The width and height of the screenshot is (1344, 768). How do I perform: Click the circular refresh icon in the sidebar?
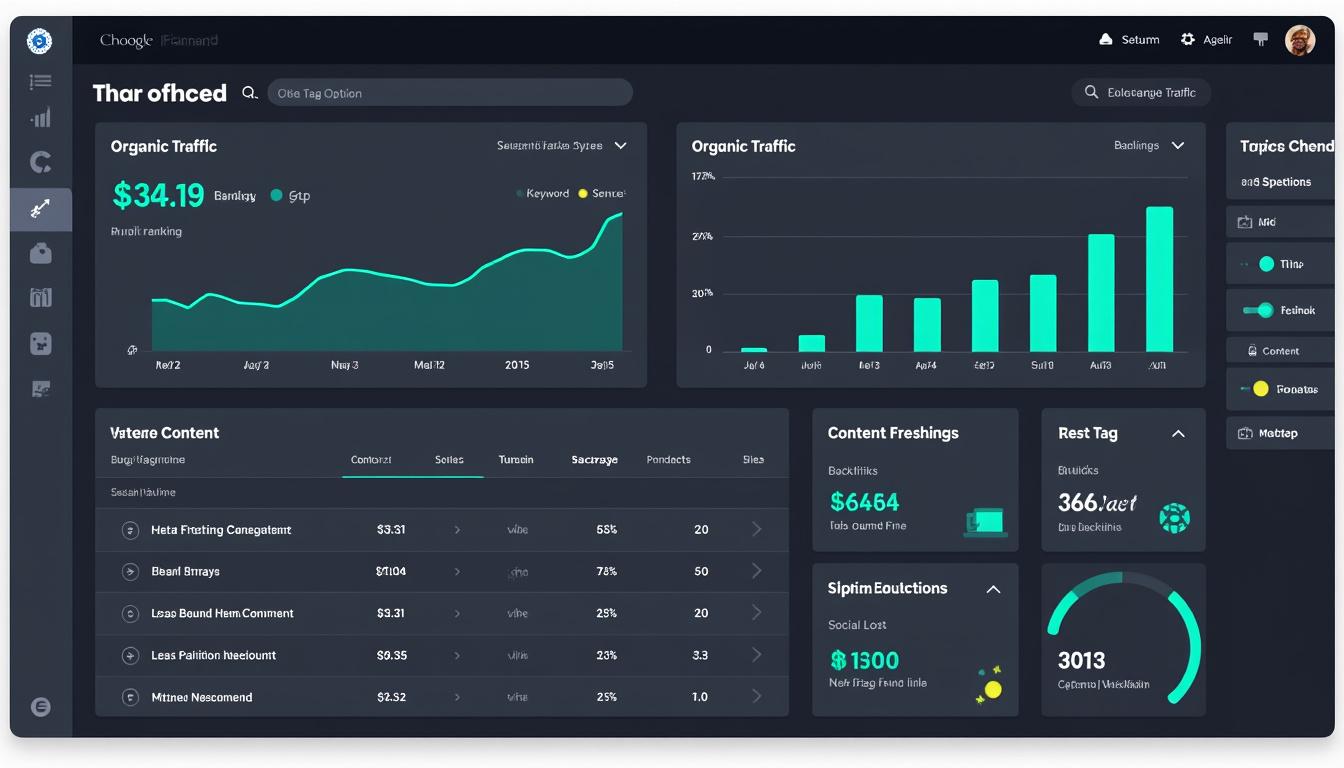tap(40, 162)
